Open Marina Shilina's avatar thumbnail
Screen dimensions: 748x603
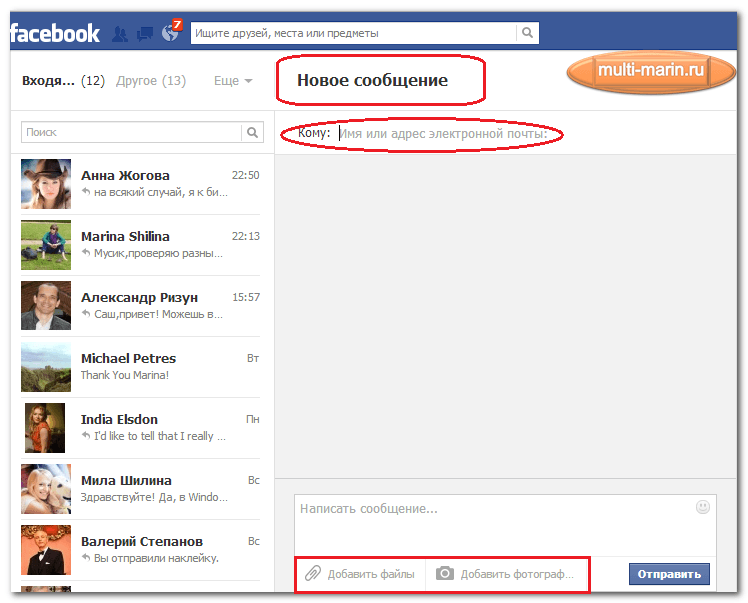46,245
